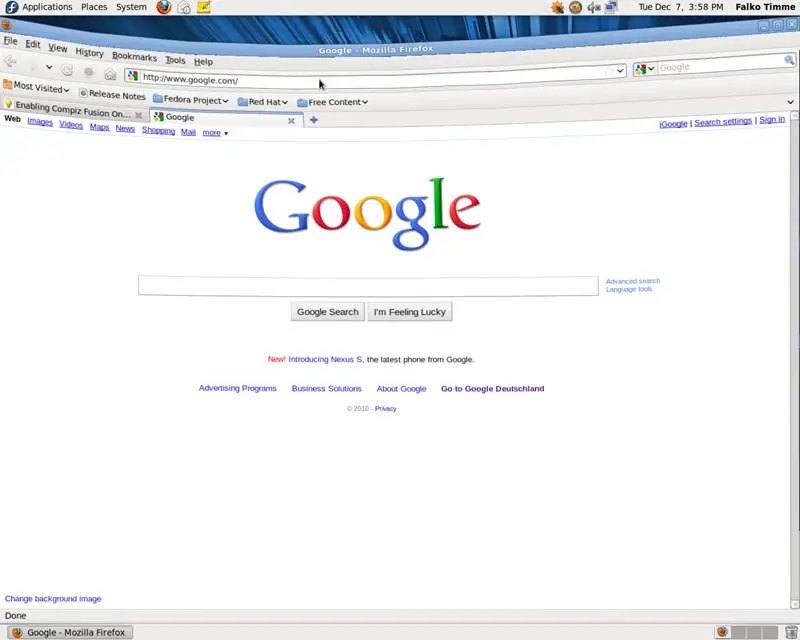Viewport: 800px width, 640px height.
Task: Click the Google - Mozilla Firefox taskbar button
Action: 71,633
